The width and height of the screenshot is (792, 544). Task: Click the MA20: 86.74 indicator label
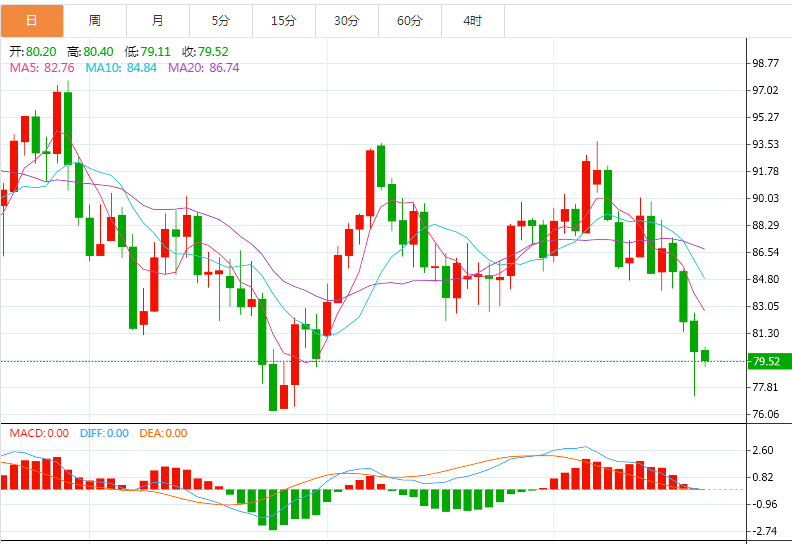(204, 68)
